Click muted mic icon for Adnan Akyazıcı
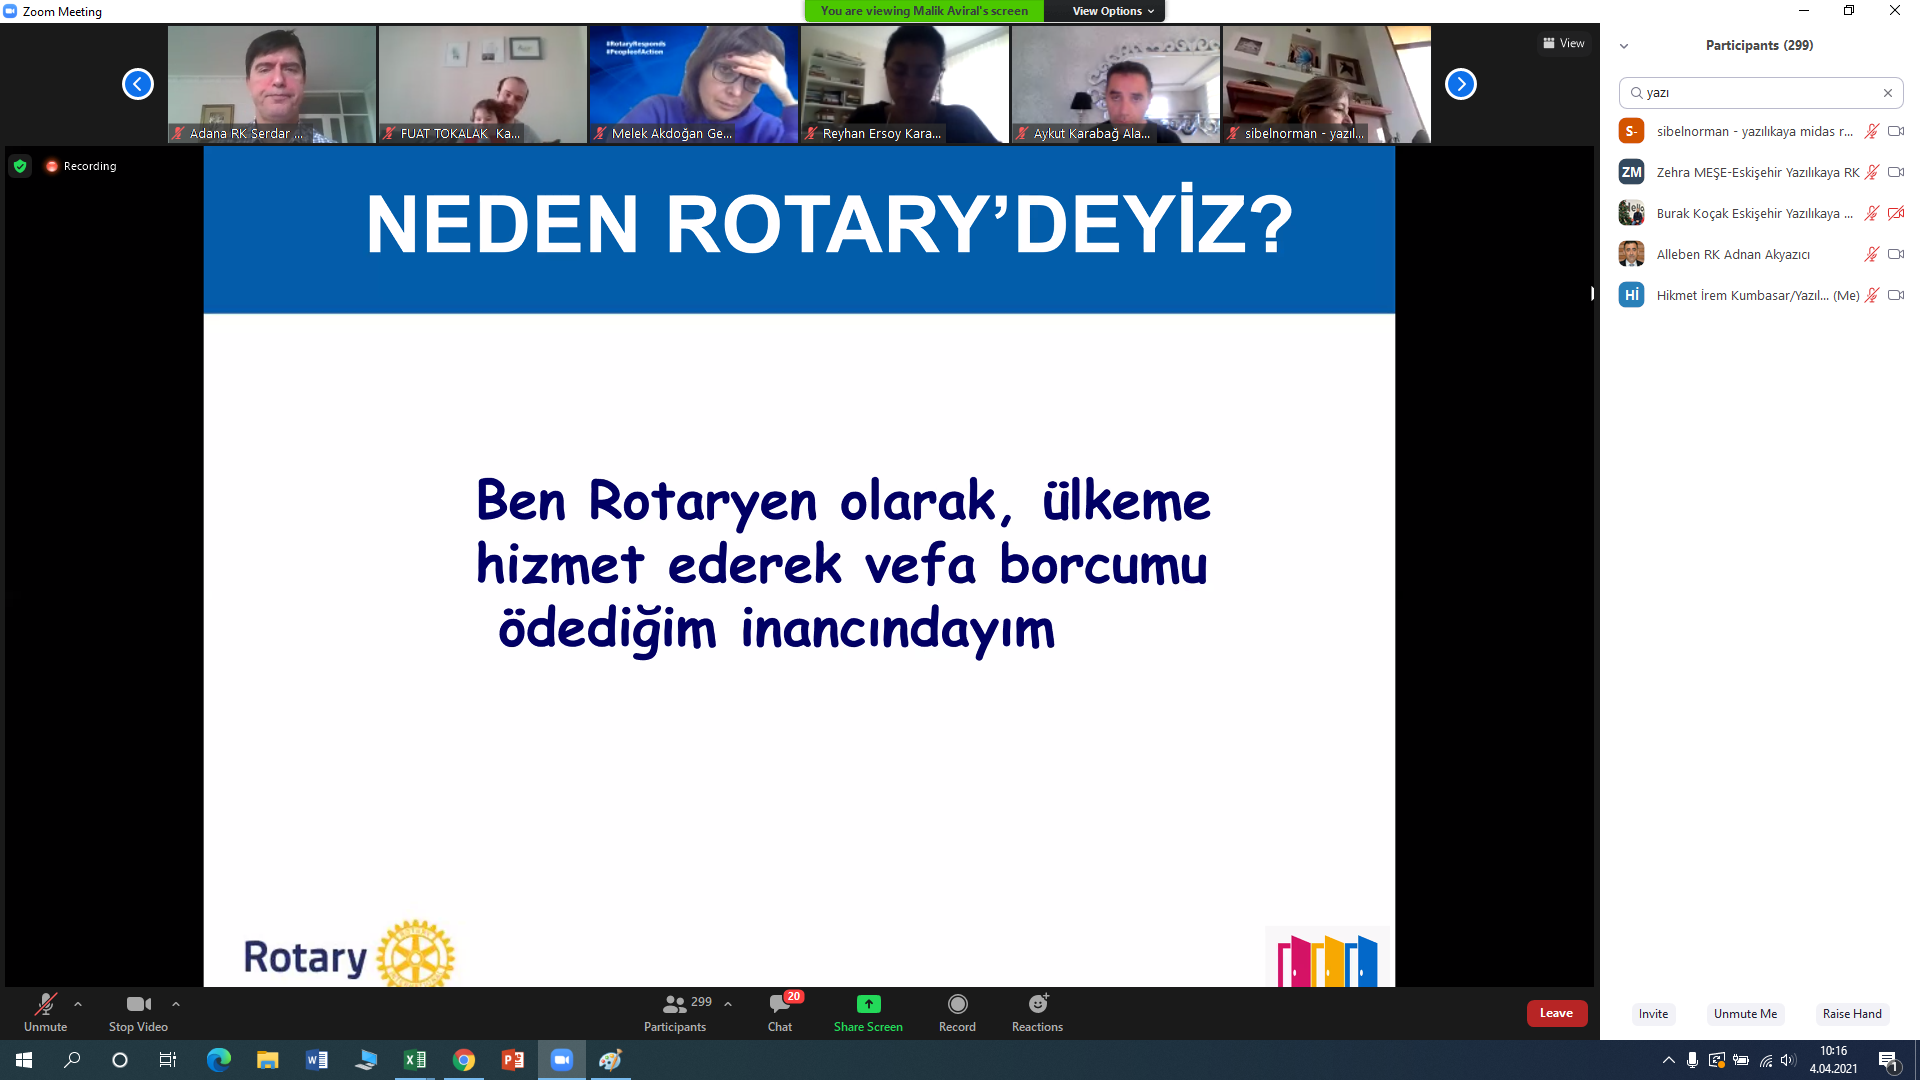Screen dimensions: 1920x1080 click(x=1872, y=254)
